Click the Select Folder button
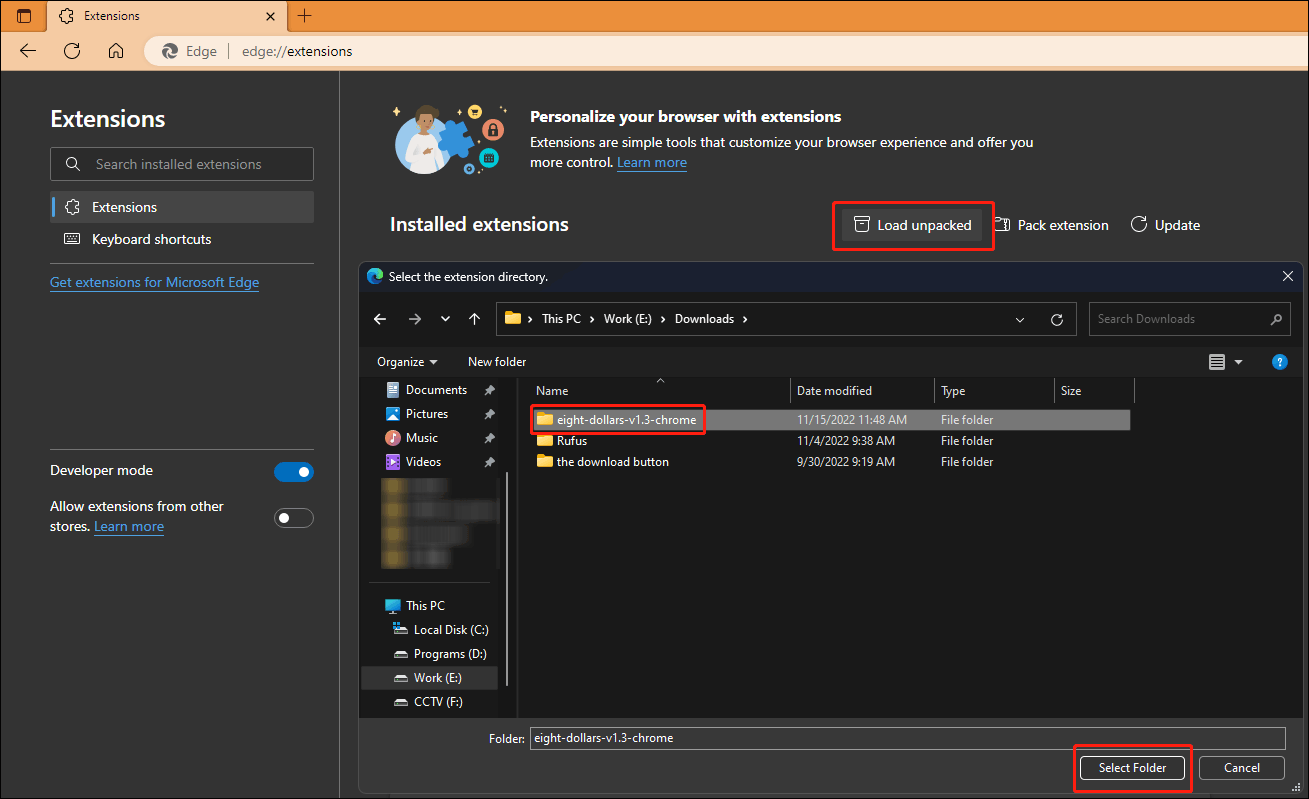This screenshot has width=1309, height=799. click(x=1132, y=768)
